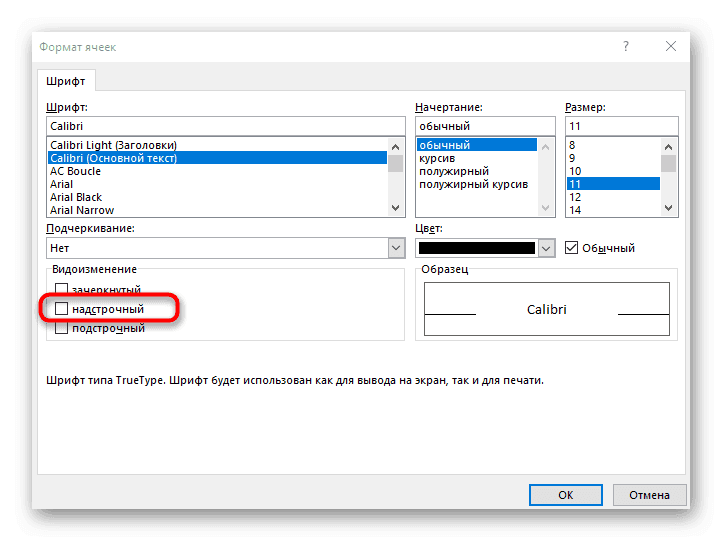
Task: Choose Arial Black font
Action: (217, 197)
